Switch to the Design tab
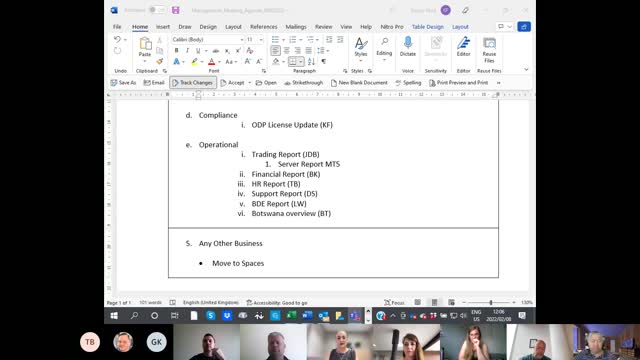 [x=208, y=27]
